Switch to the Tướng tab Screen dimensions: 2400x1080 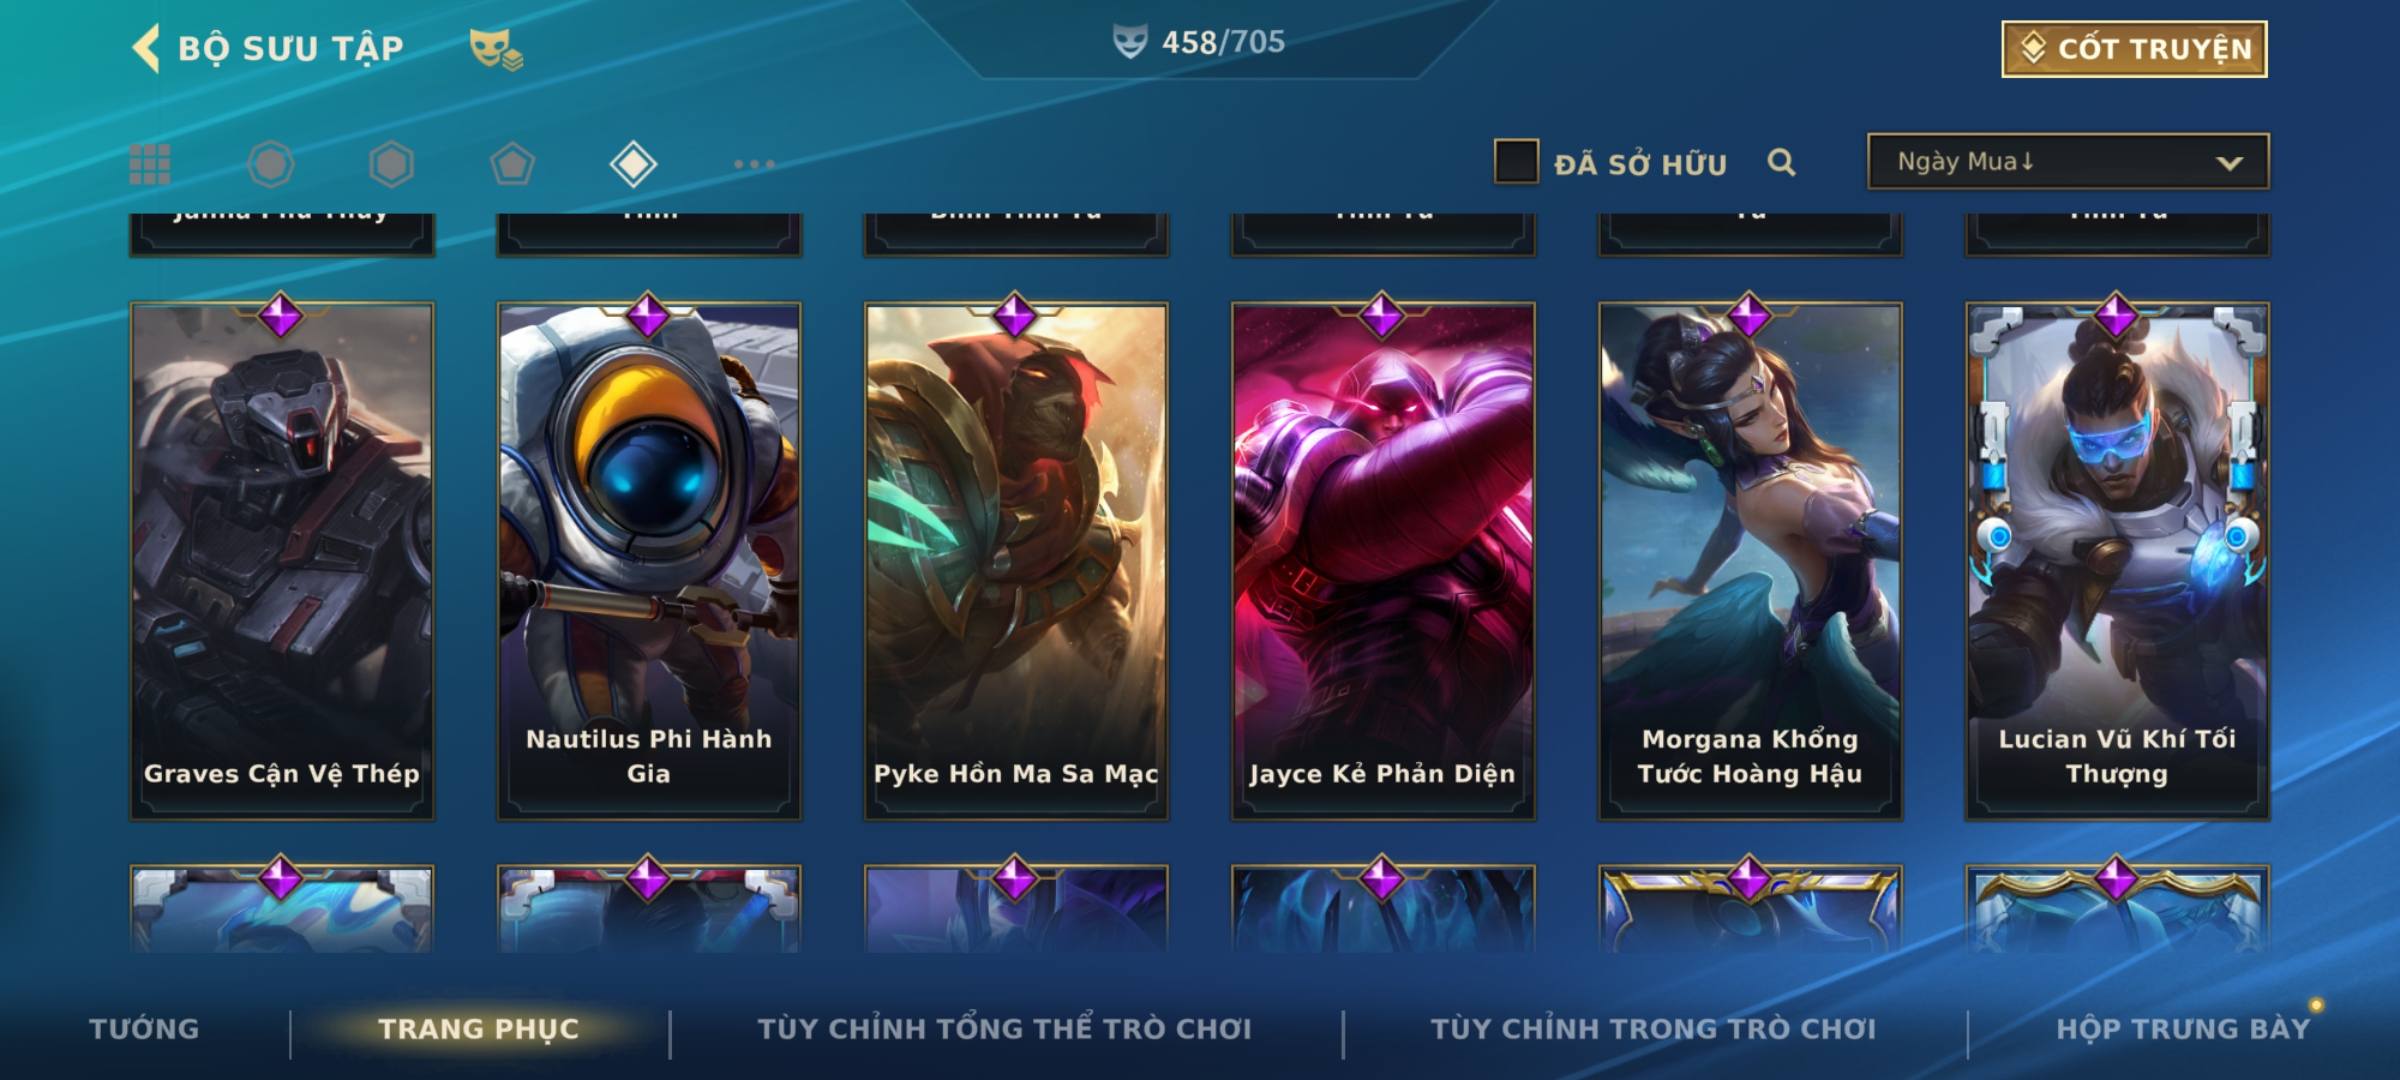pyautogui.click(x=144, y=1028)
